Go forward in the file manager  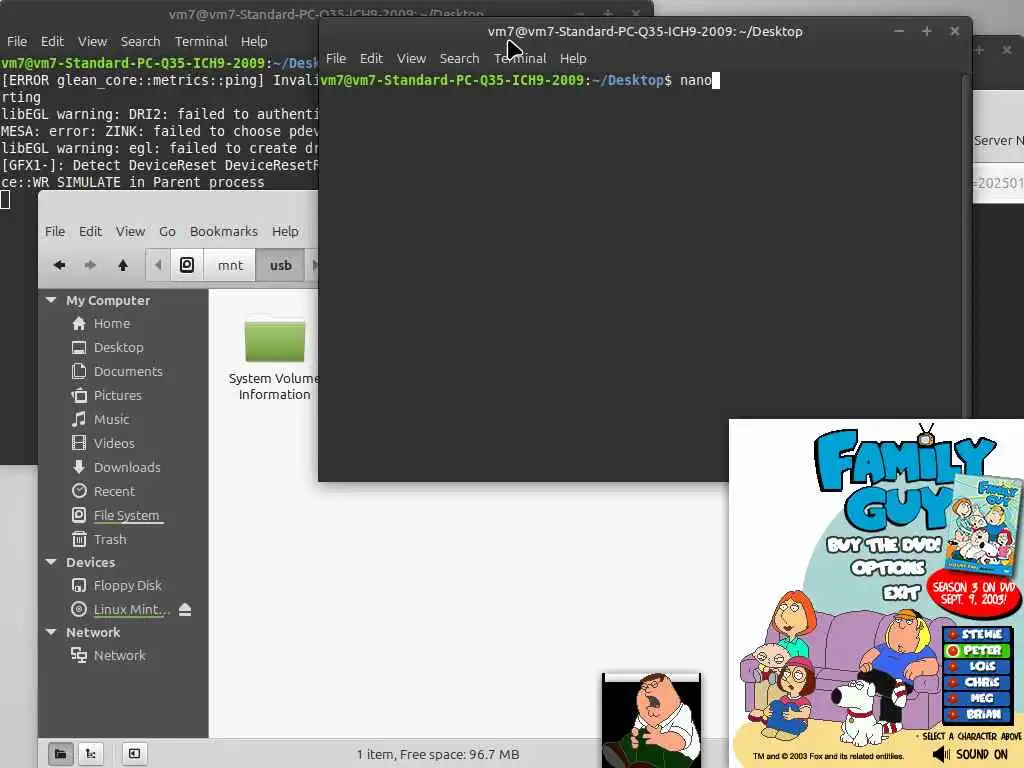coord(90,265)
